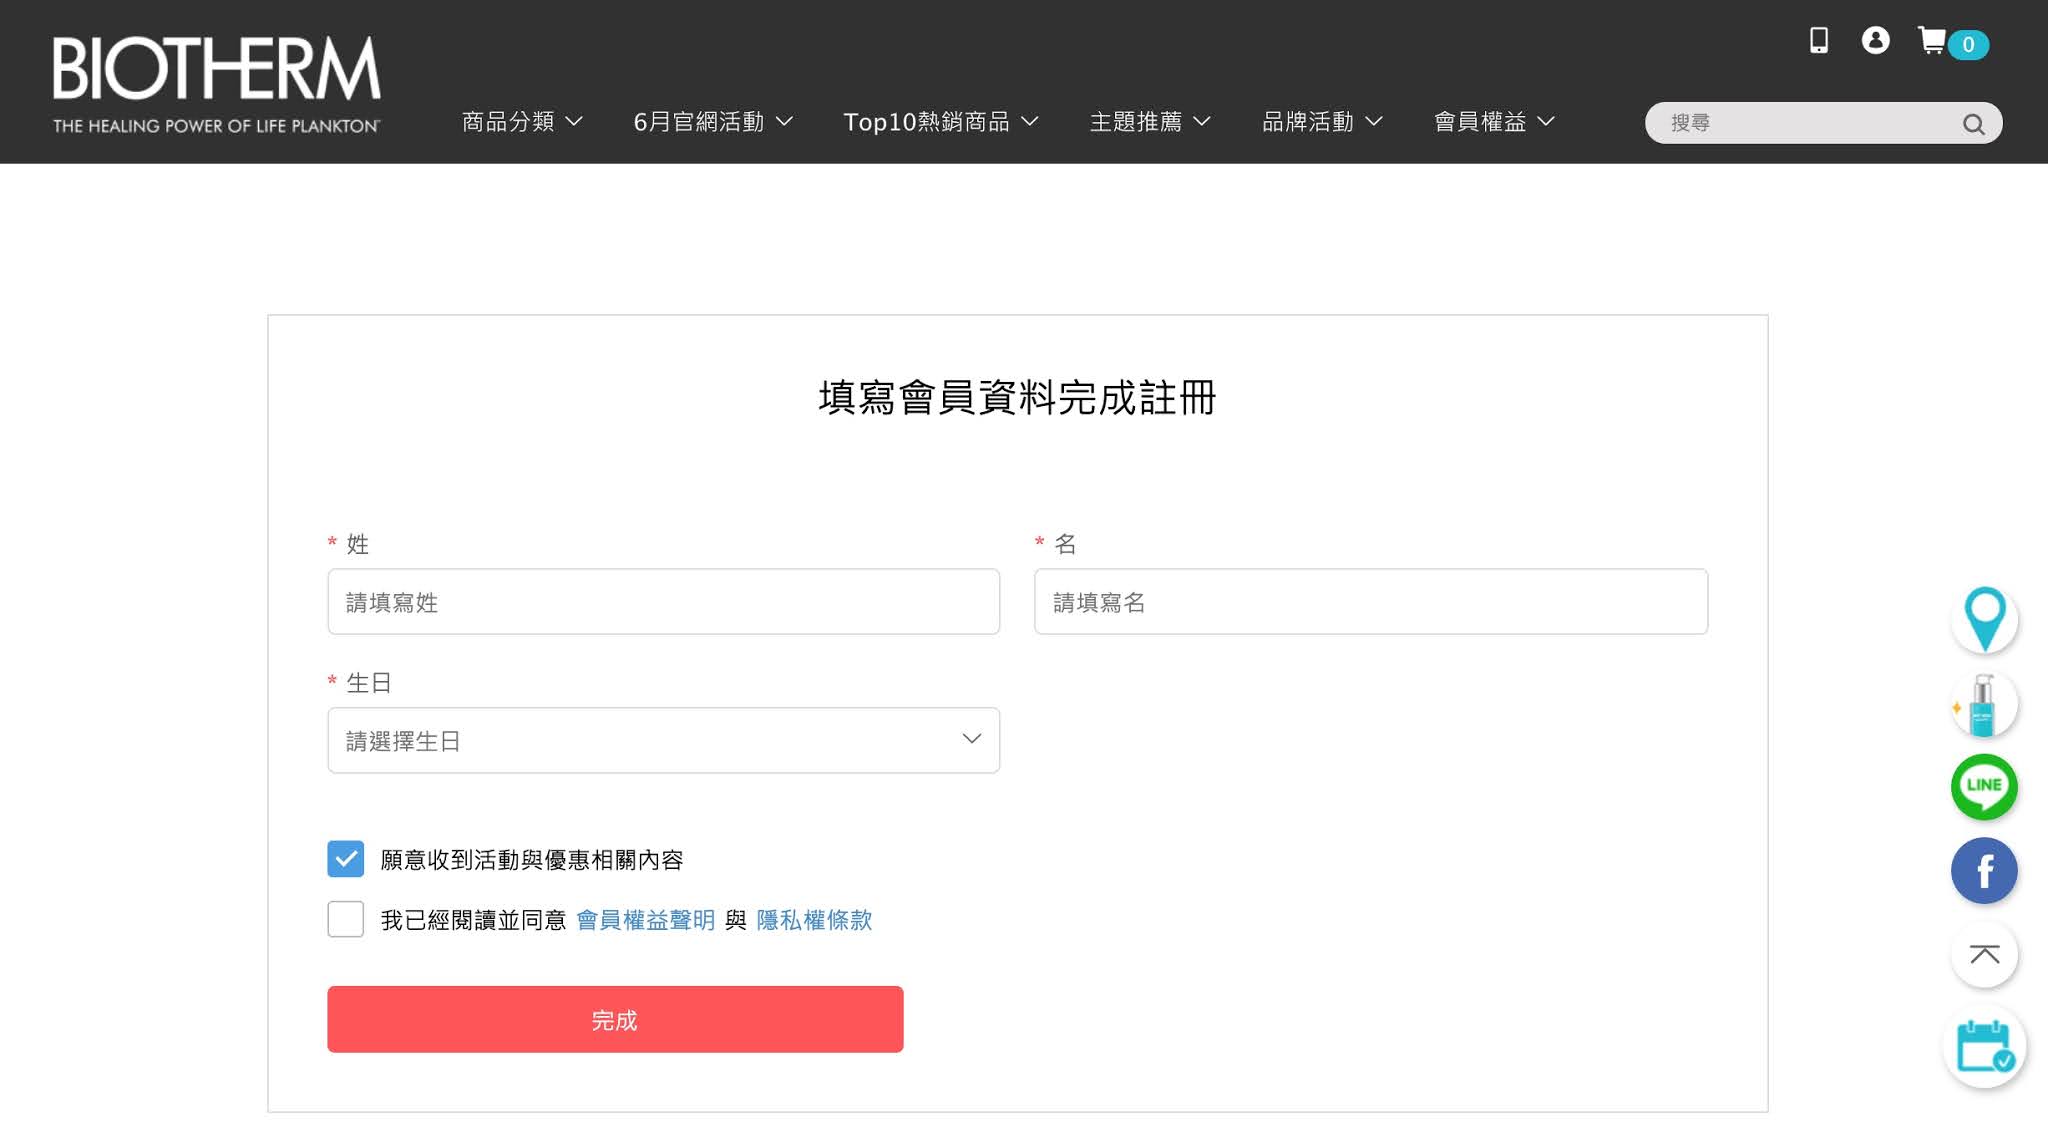This screenshot has width=2048, height=1143.
Task: Open the Facebook icon
Action: point(1984,871)
